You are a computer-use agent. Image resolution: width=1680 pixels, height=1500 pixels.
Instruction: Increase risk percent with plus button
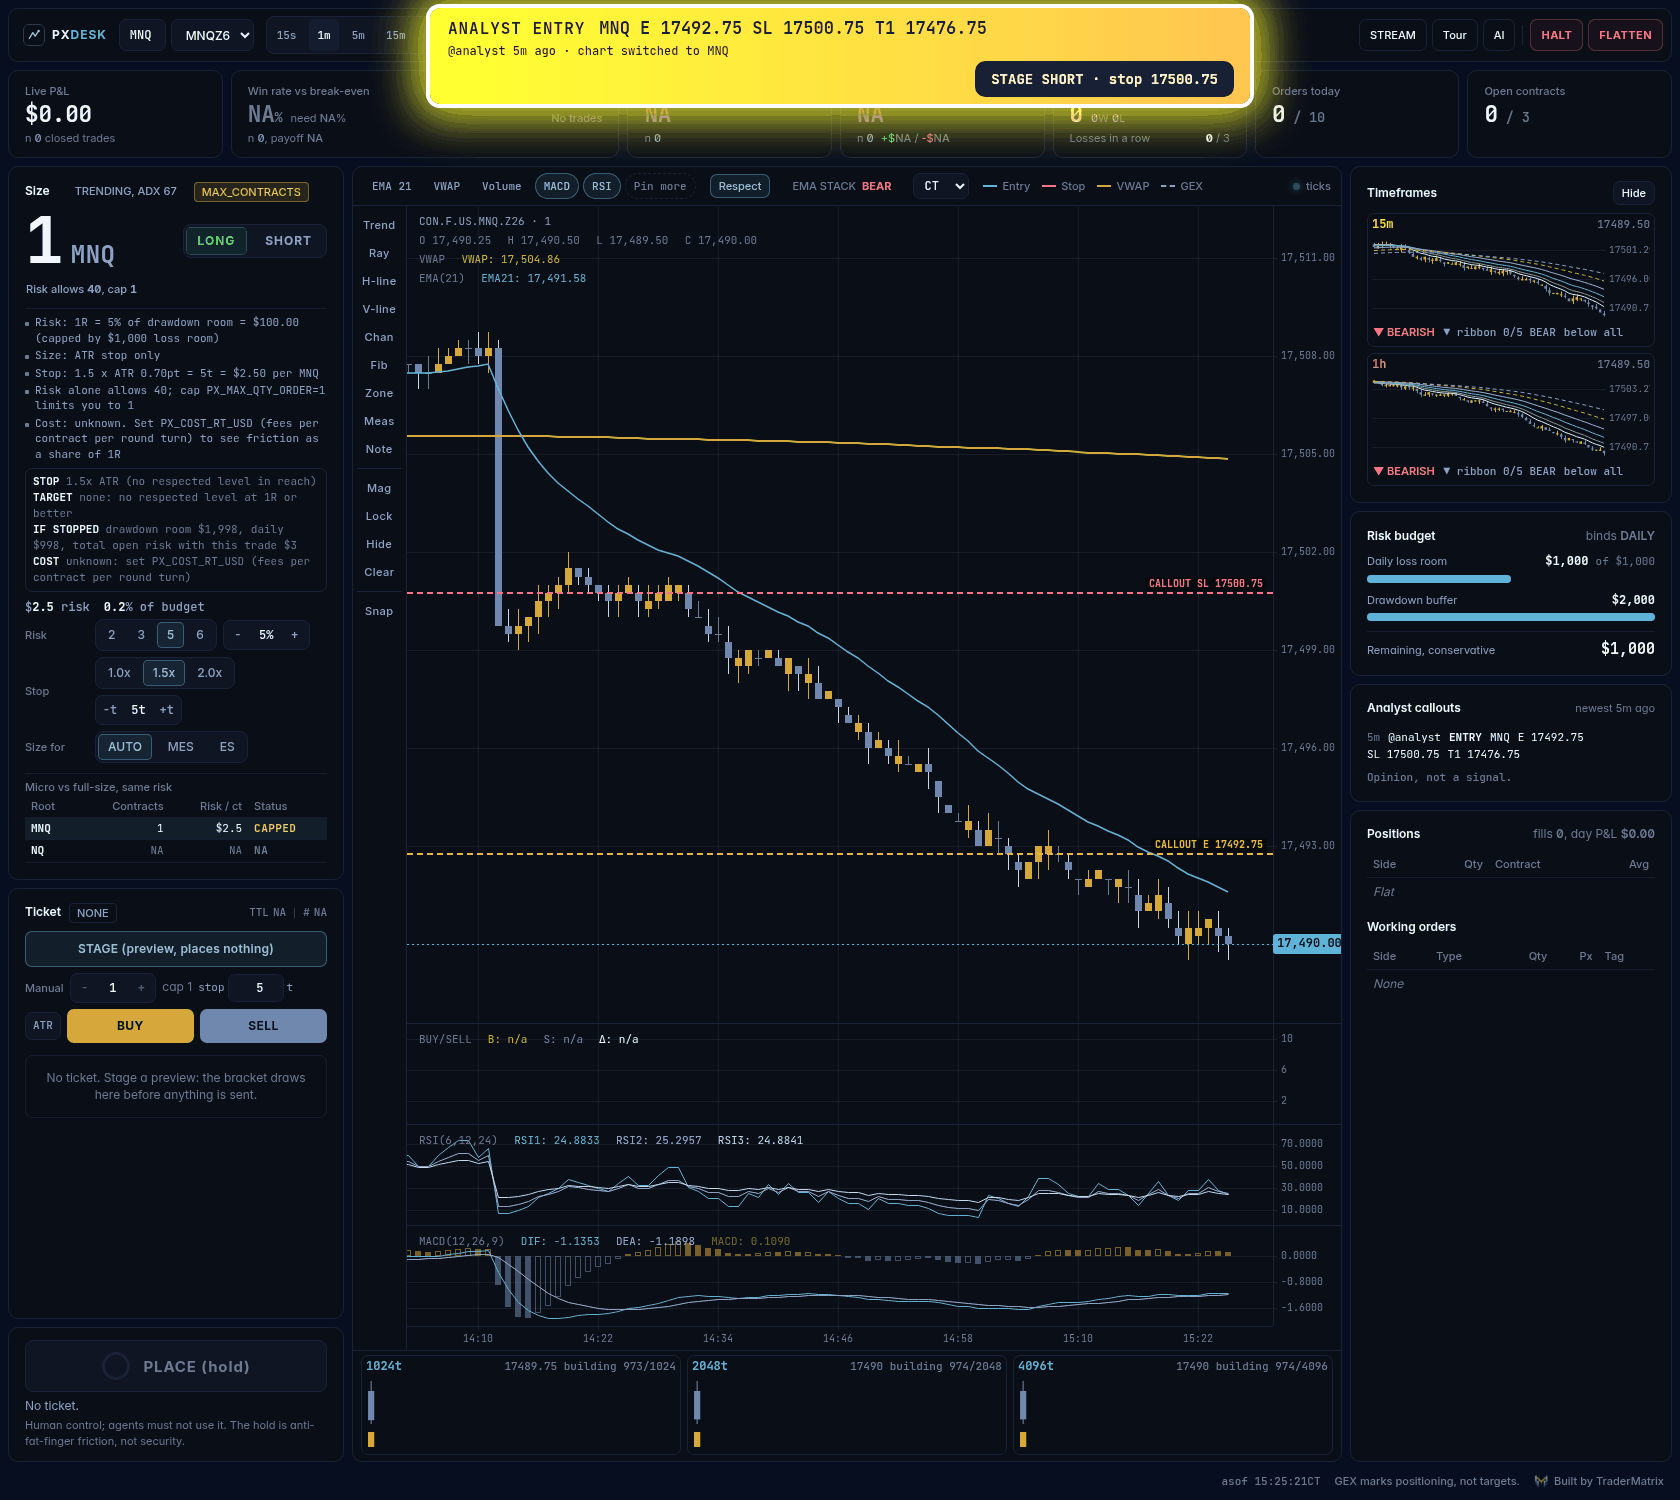coord(294,635)
